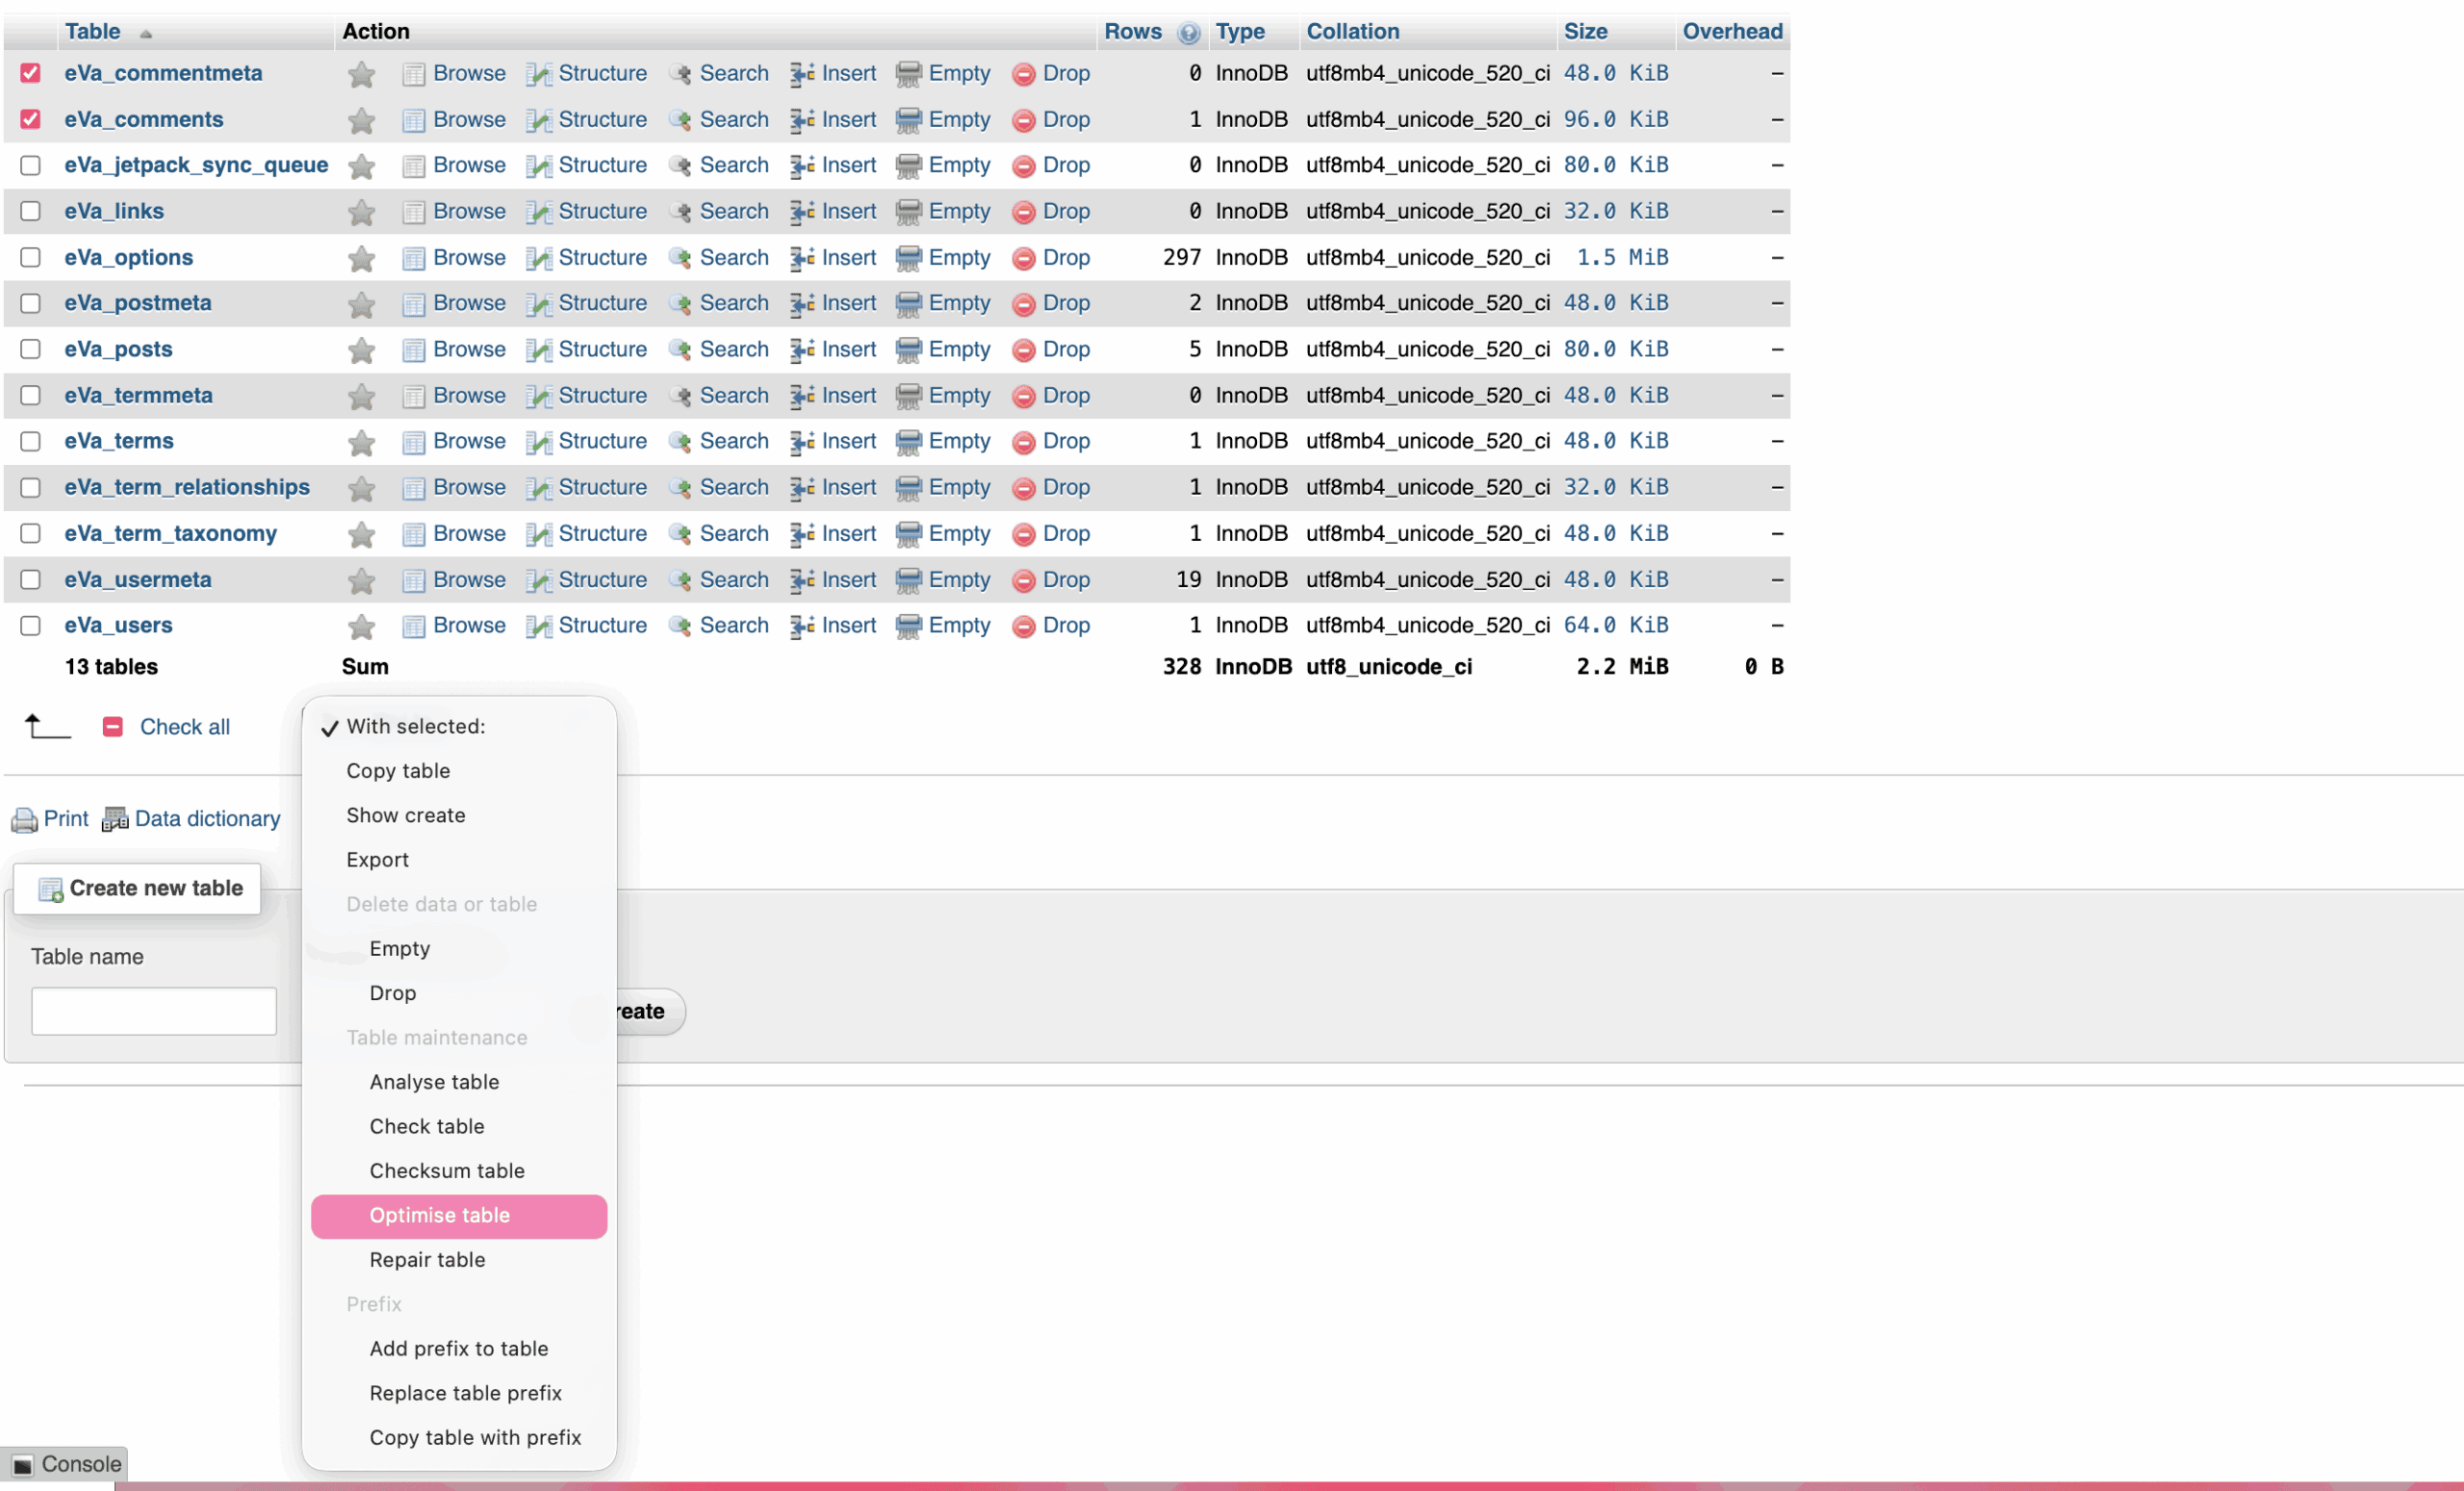Click Drop icon in eVa_jetpack_sync_queue row
2464x1491 pixels.
click(x=1023, y=166)
